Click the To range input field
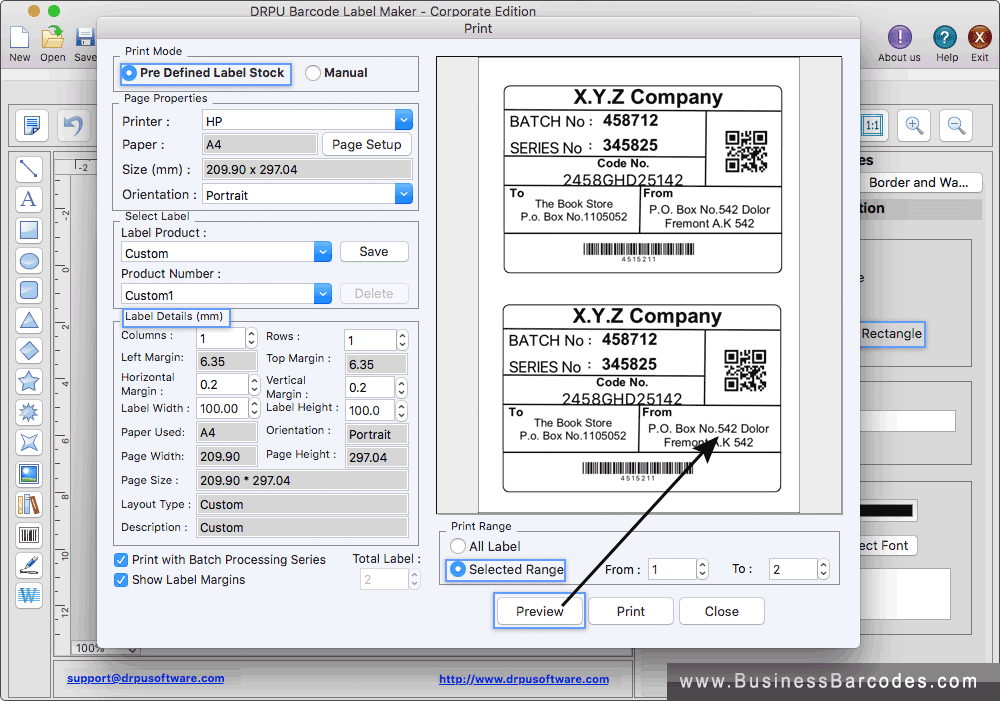 coord(793,569)
